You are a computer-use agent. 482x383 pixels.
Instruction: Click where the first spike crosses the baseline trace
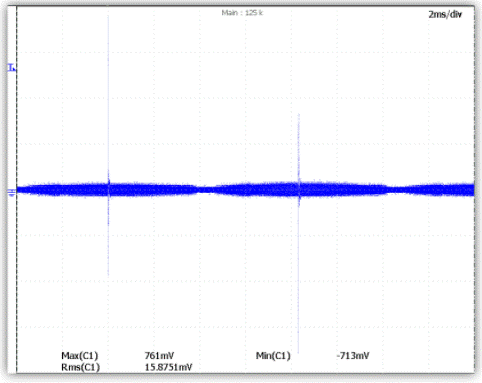(x=108, y=190)
